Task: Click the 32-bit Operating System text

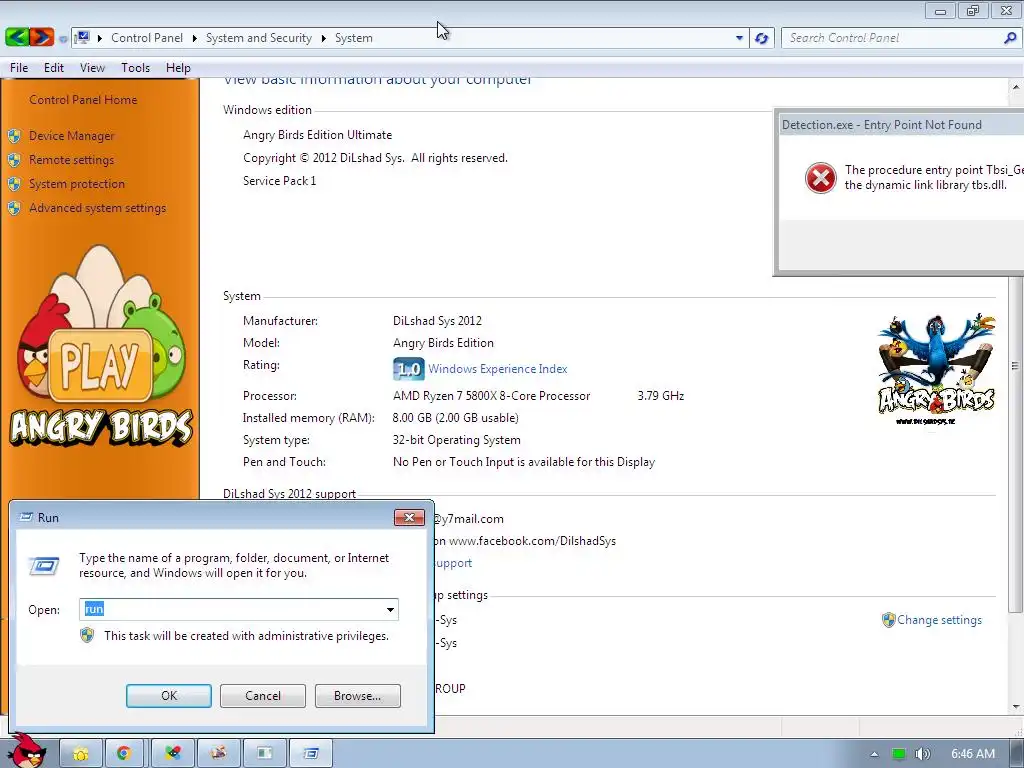Action: [x=456, y=440]
